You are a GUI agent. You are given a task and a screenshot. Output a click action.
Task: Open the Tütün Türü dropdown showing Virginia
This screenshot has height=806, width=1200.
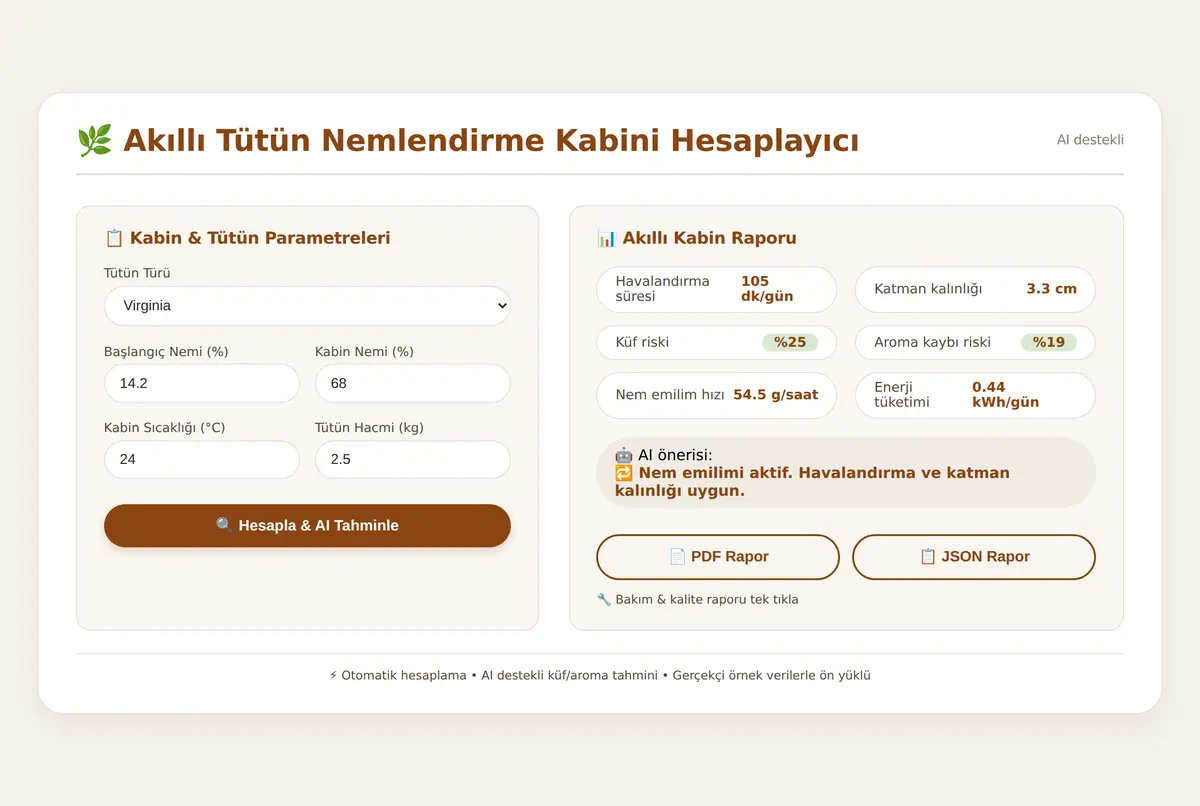[307, 306]
